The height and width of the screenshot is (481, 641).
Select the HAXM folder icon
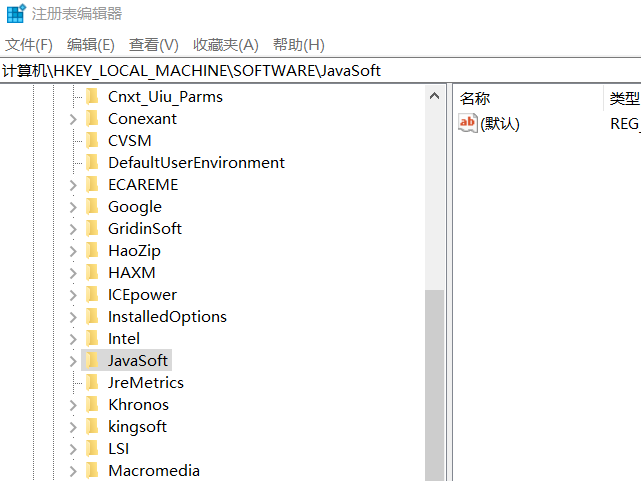(x=92, y=273)
